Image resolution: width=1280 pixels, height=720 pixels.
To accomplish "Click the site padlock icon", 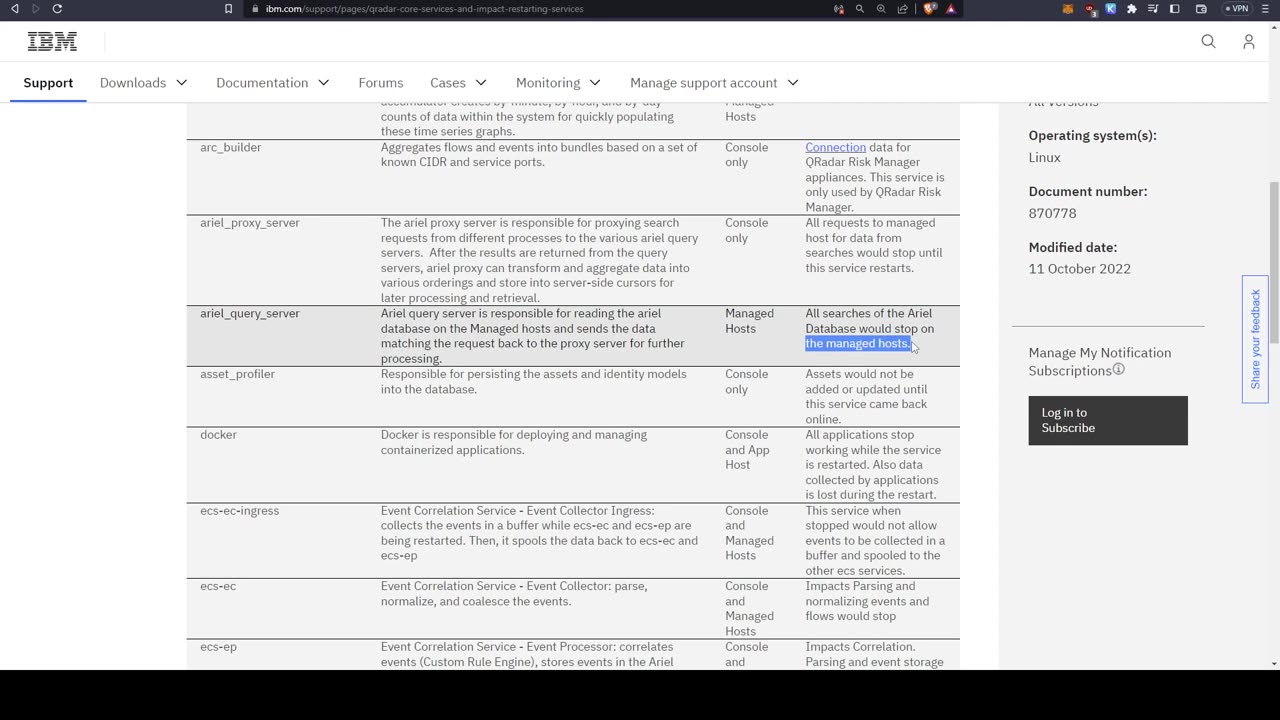I will 255,9.
